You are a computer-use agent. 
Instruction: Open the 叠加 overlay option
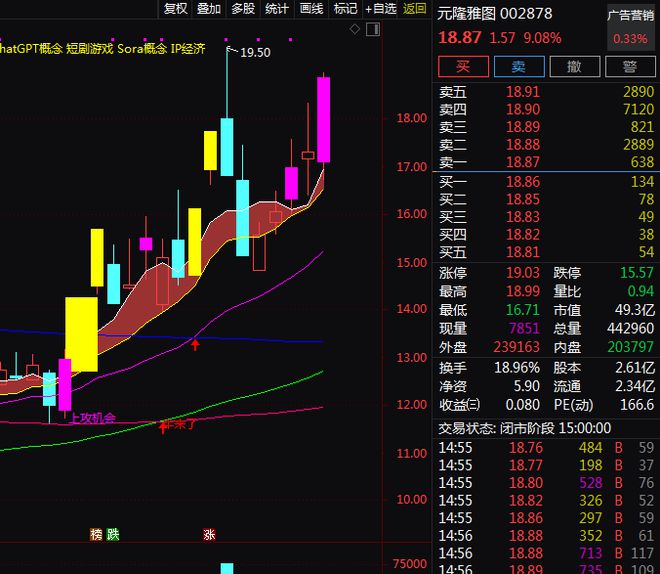click(209, 8)
